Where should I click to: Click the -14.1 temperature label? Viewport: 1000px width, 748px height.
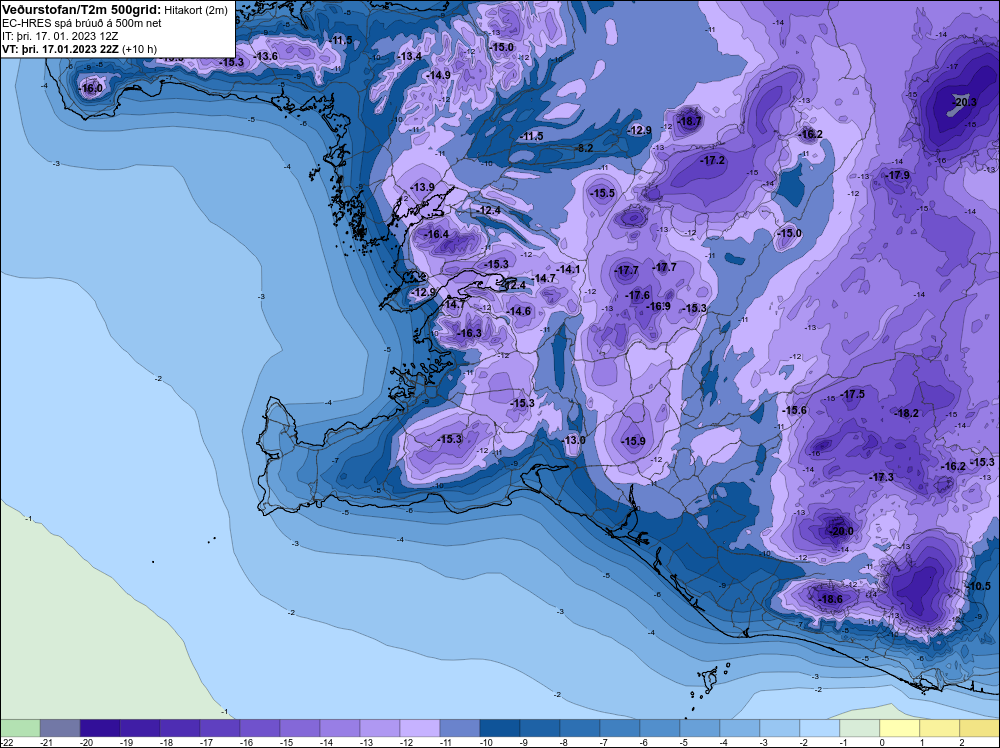pyautogui.click(x=568, y=269)
